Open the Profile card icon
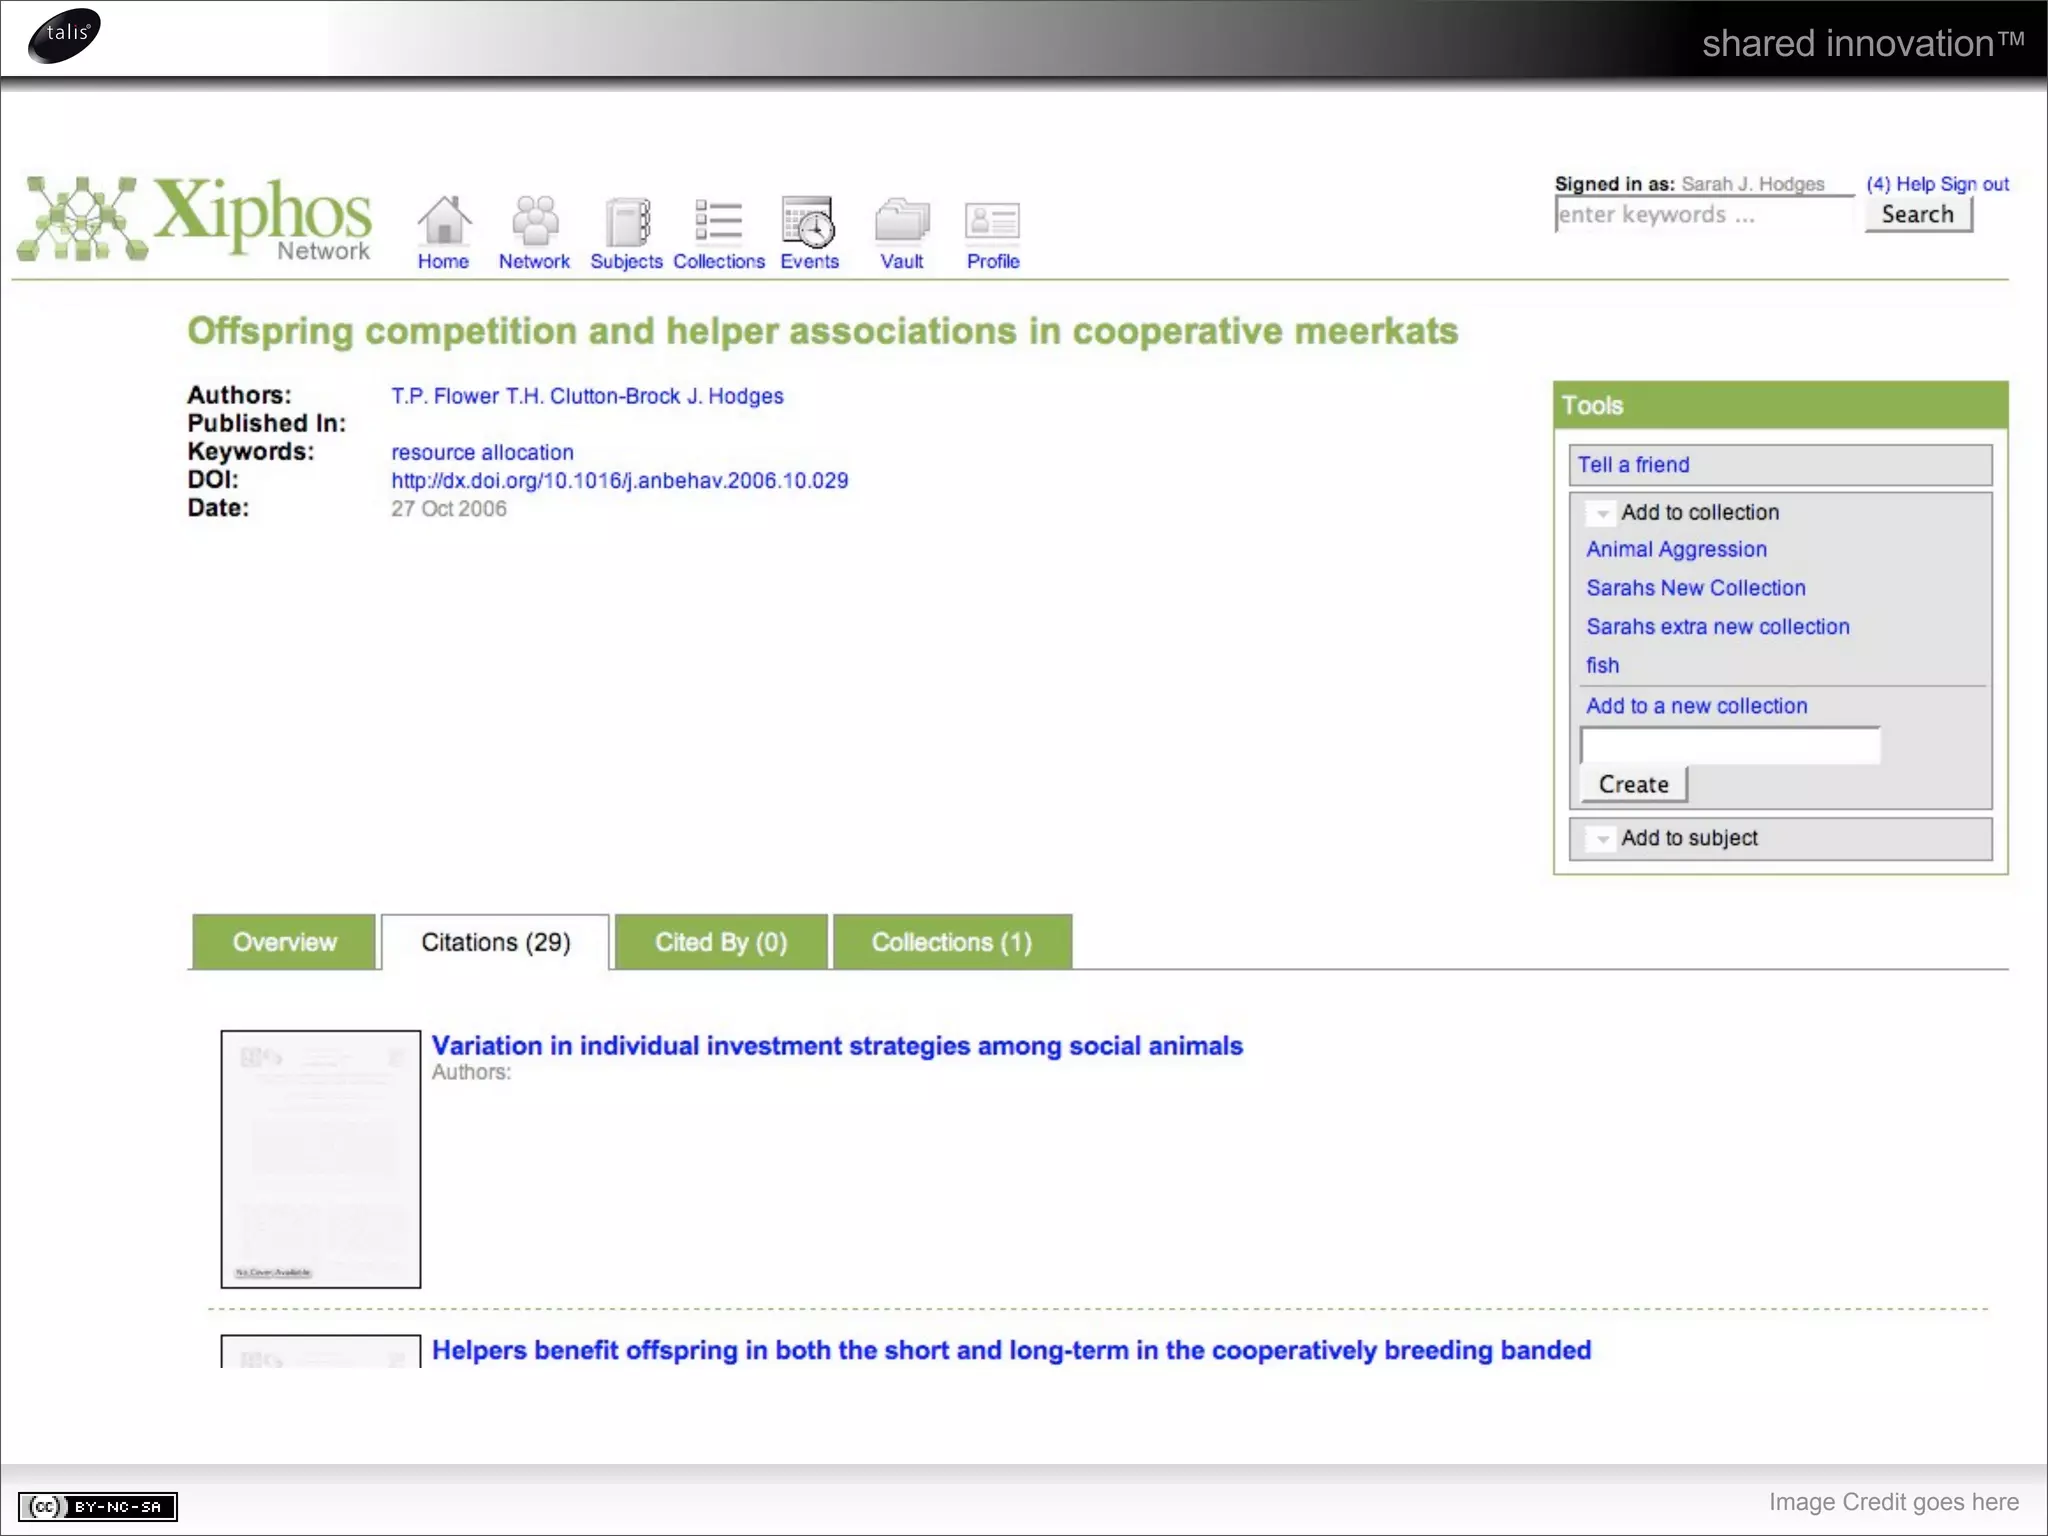2048x1536 pixels. click(992, 221)
